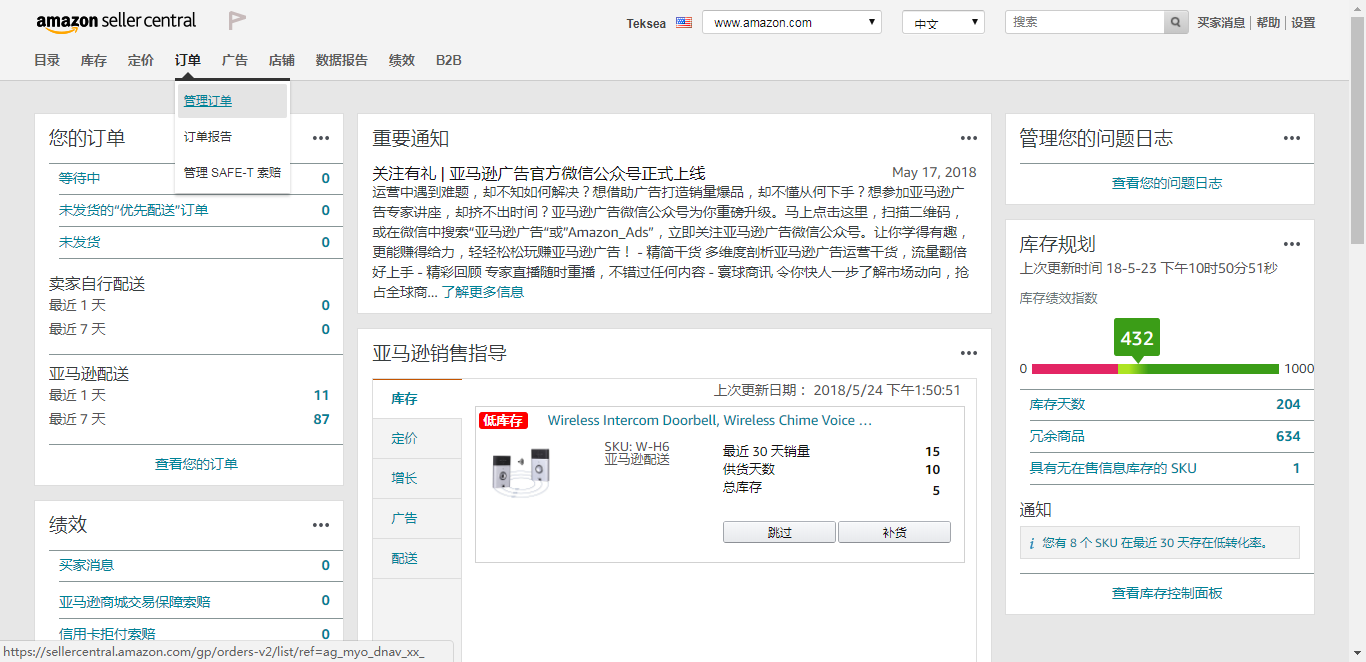Open the 您的订单 panel options menu
The image size is (1366, 662).
(320, 139)
